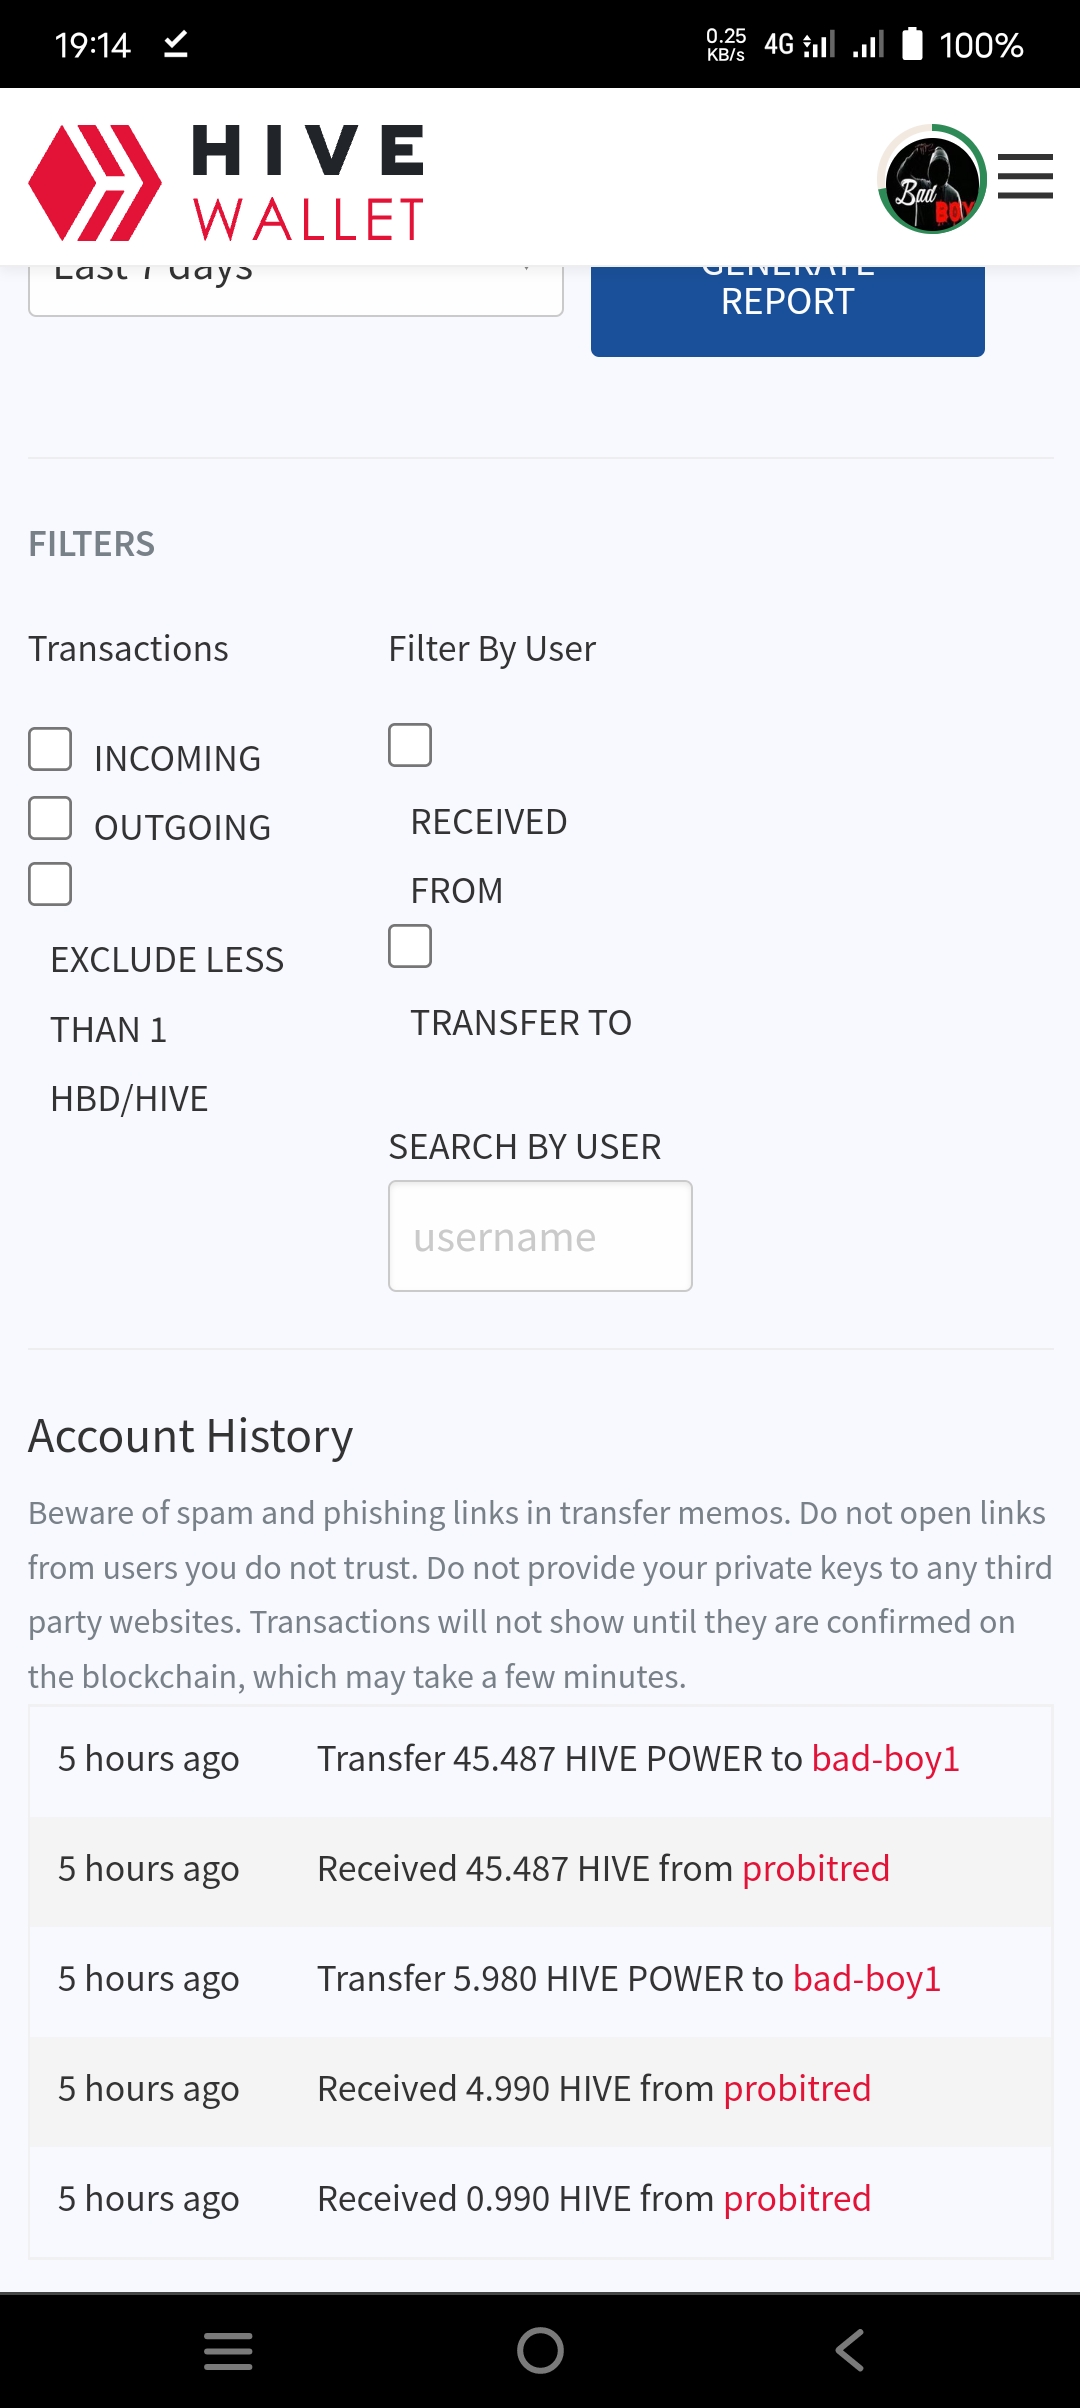
Task: Enable the OUTGOING transactions checkbox
Action: coord(50,818)
